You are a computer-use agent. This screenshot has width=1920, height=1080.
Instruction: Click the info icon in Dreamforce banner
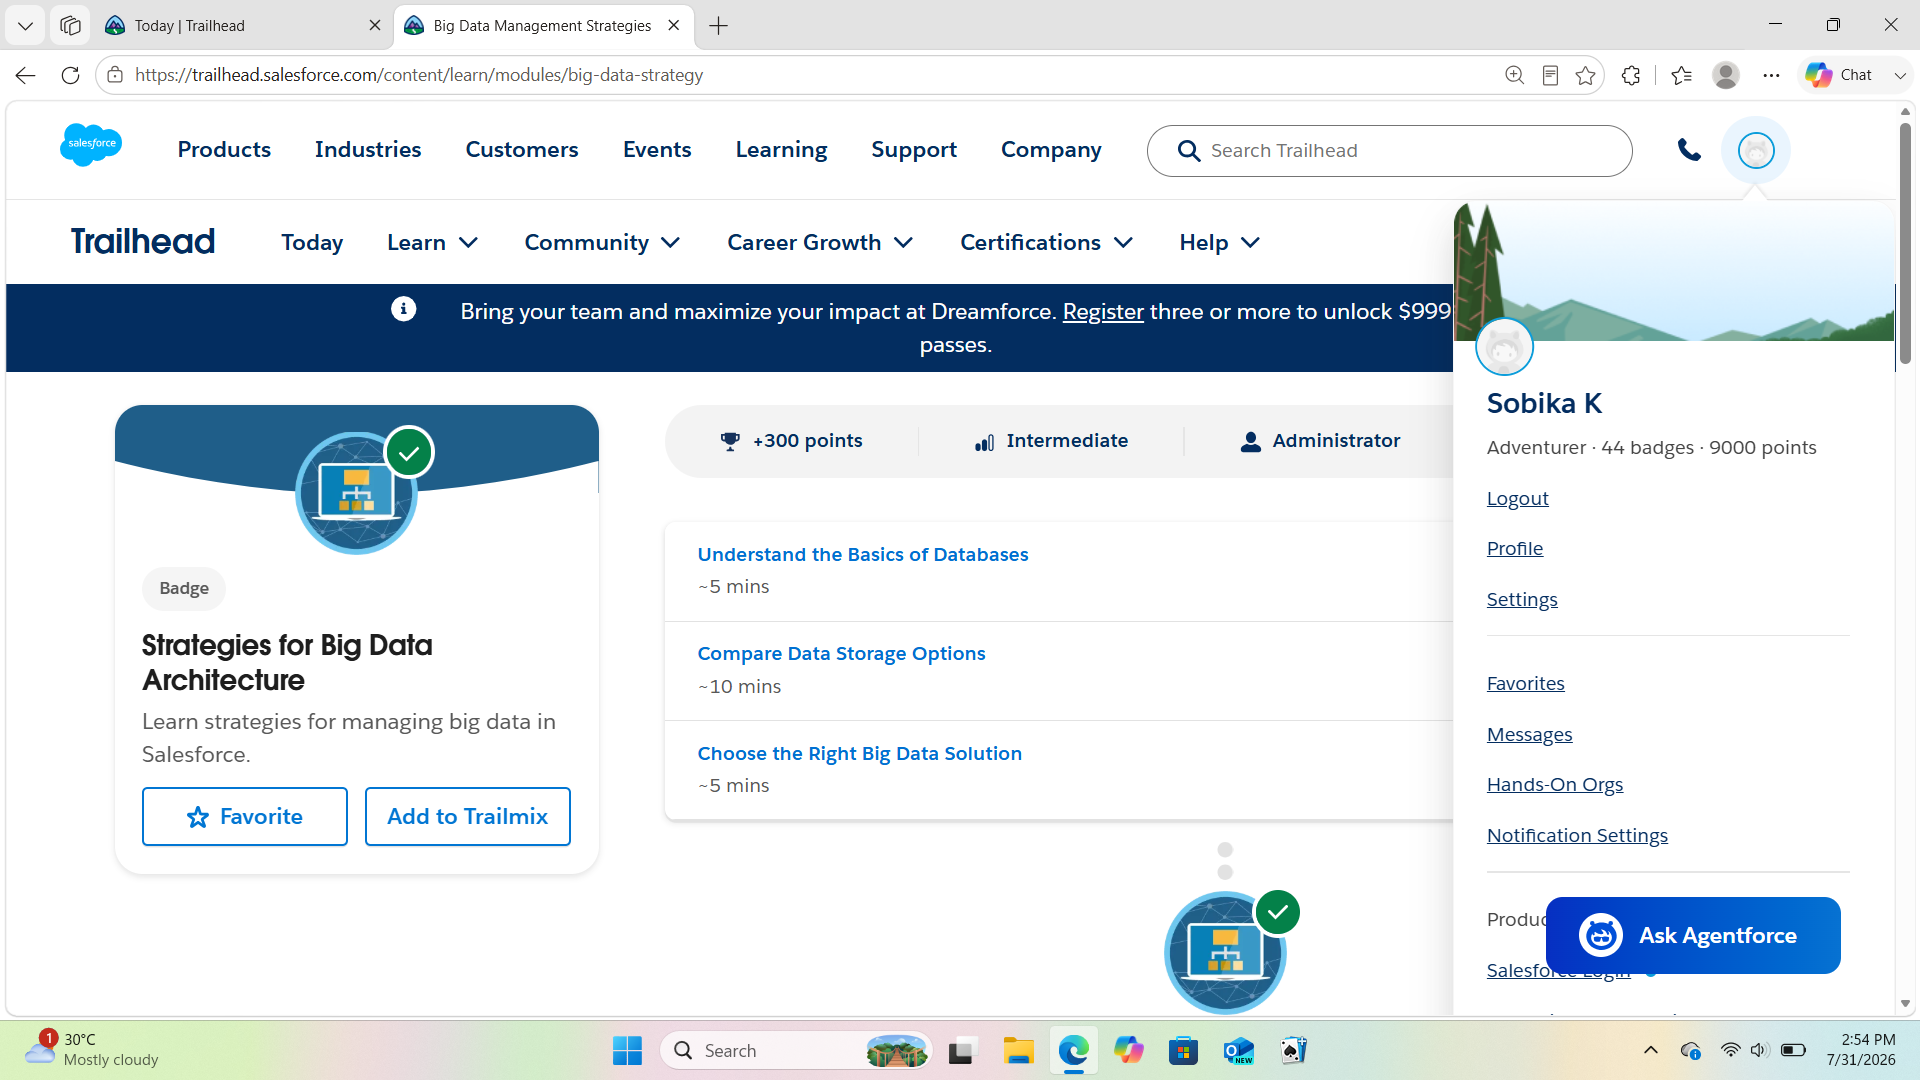tap(403, 309)
